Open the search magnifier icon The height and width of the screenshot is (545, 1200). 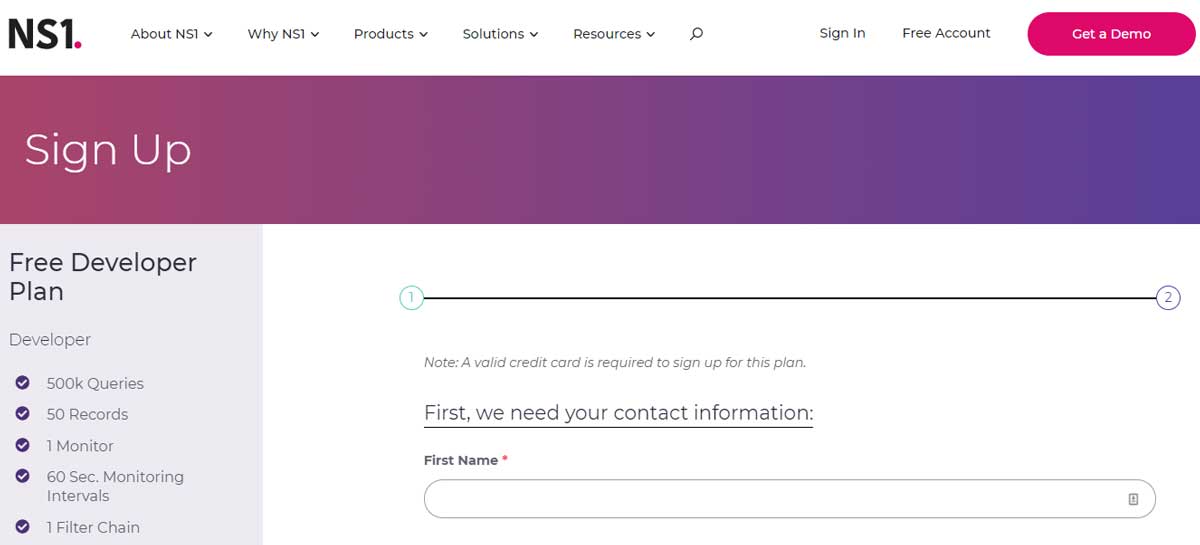697,34
